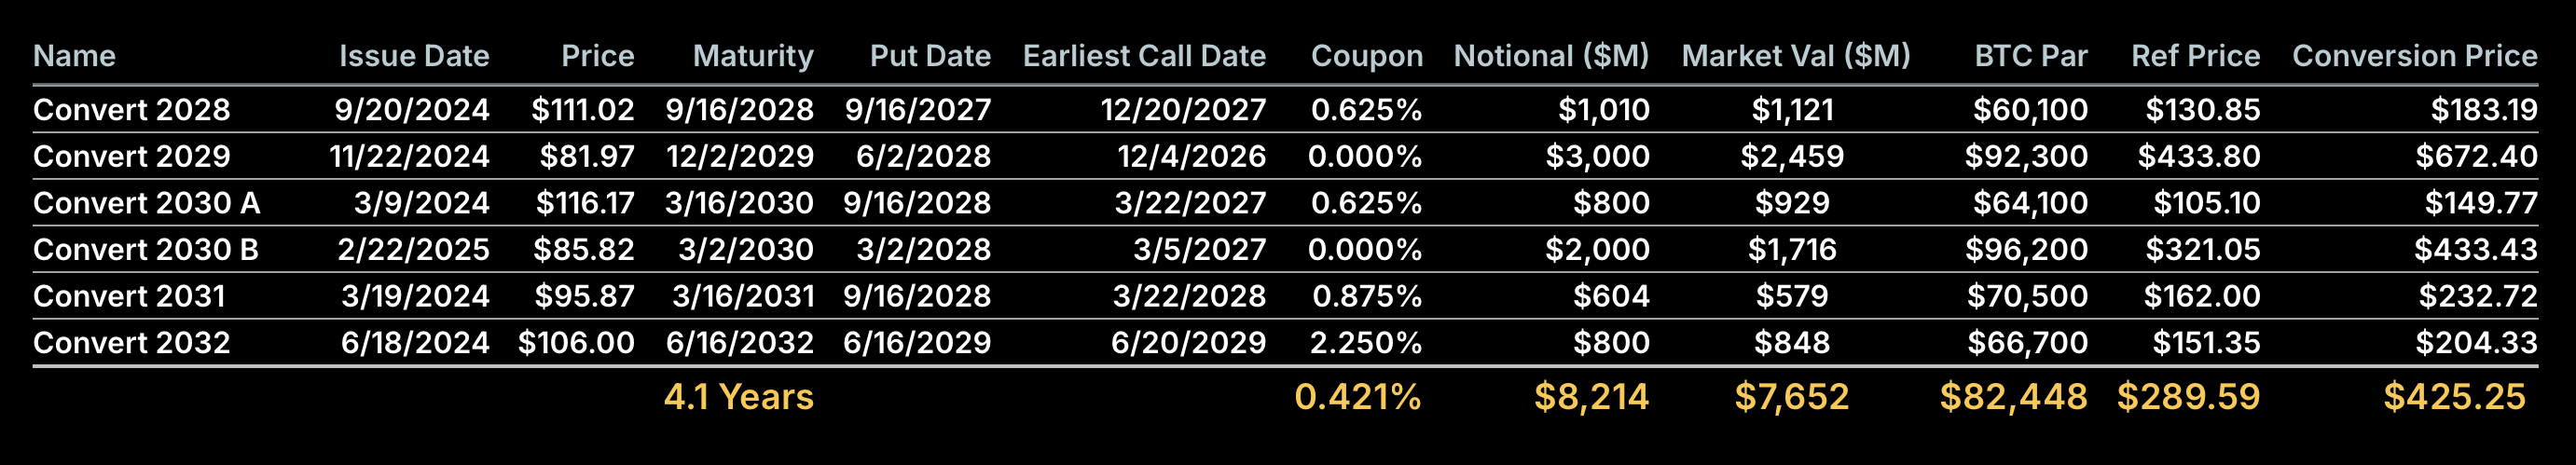Click the Ref Price column header

tap(2195, 56)
